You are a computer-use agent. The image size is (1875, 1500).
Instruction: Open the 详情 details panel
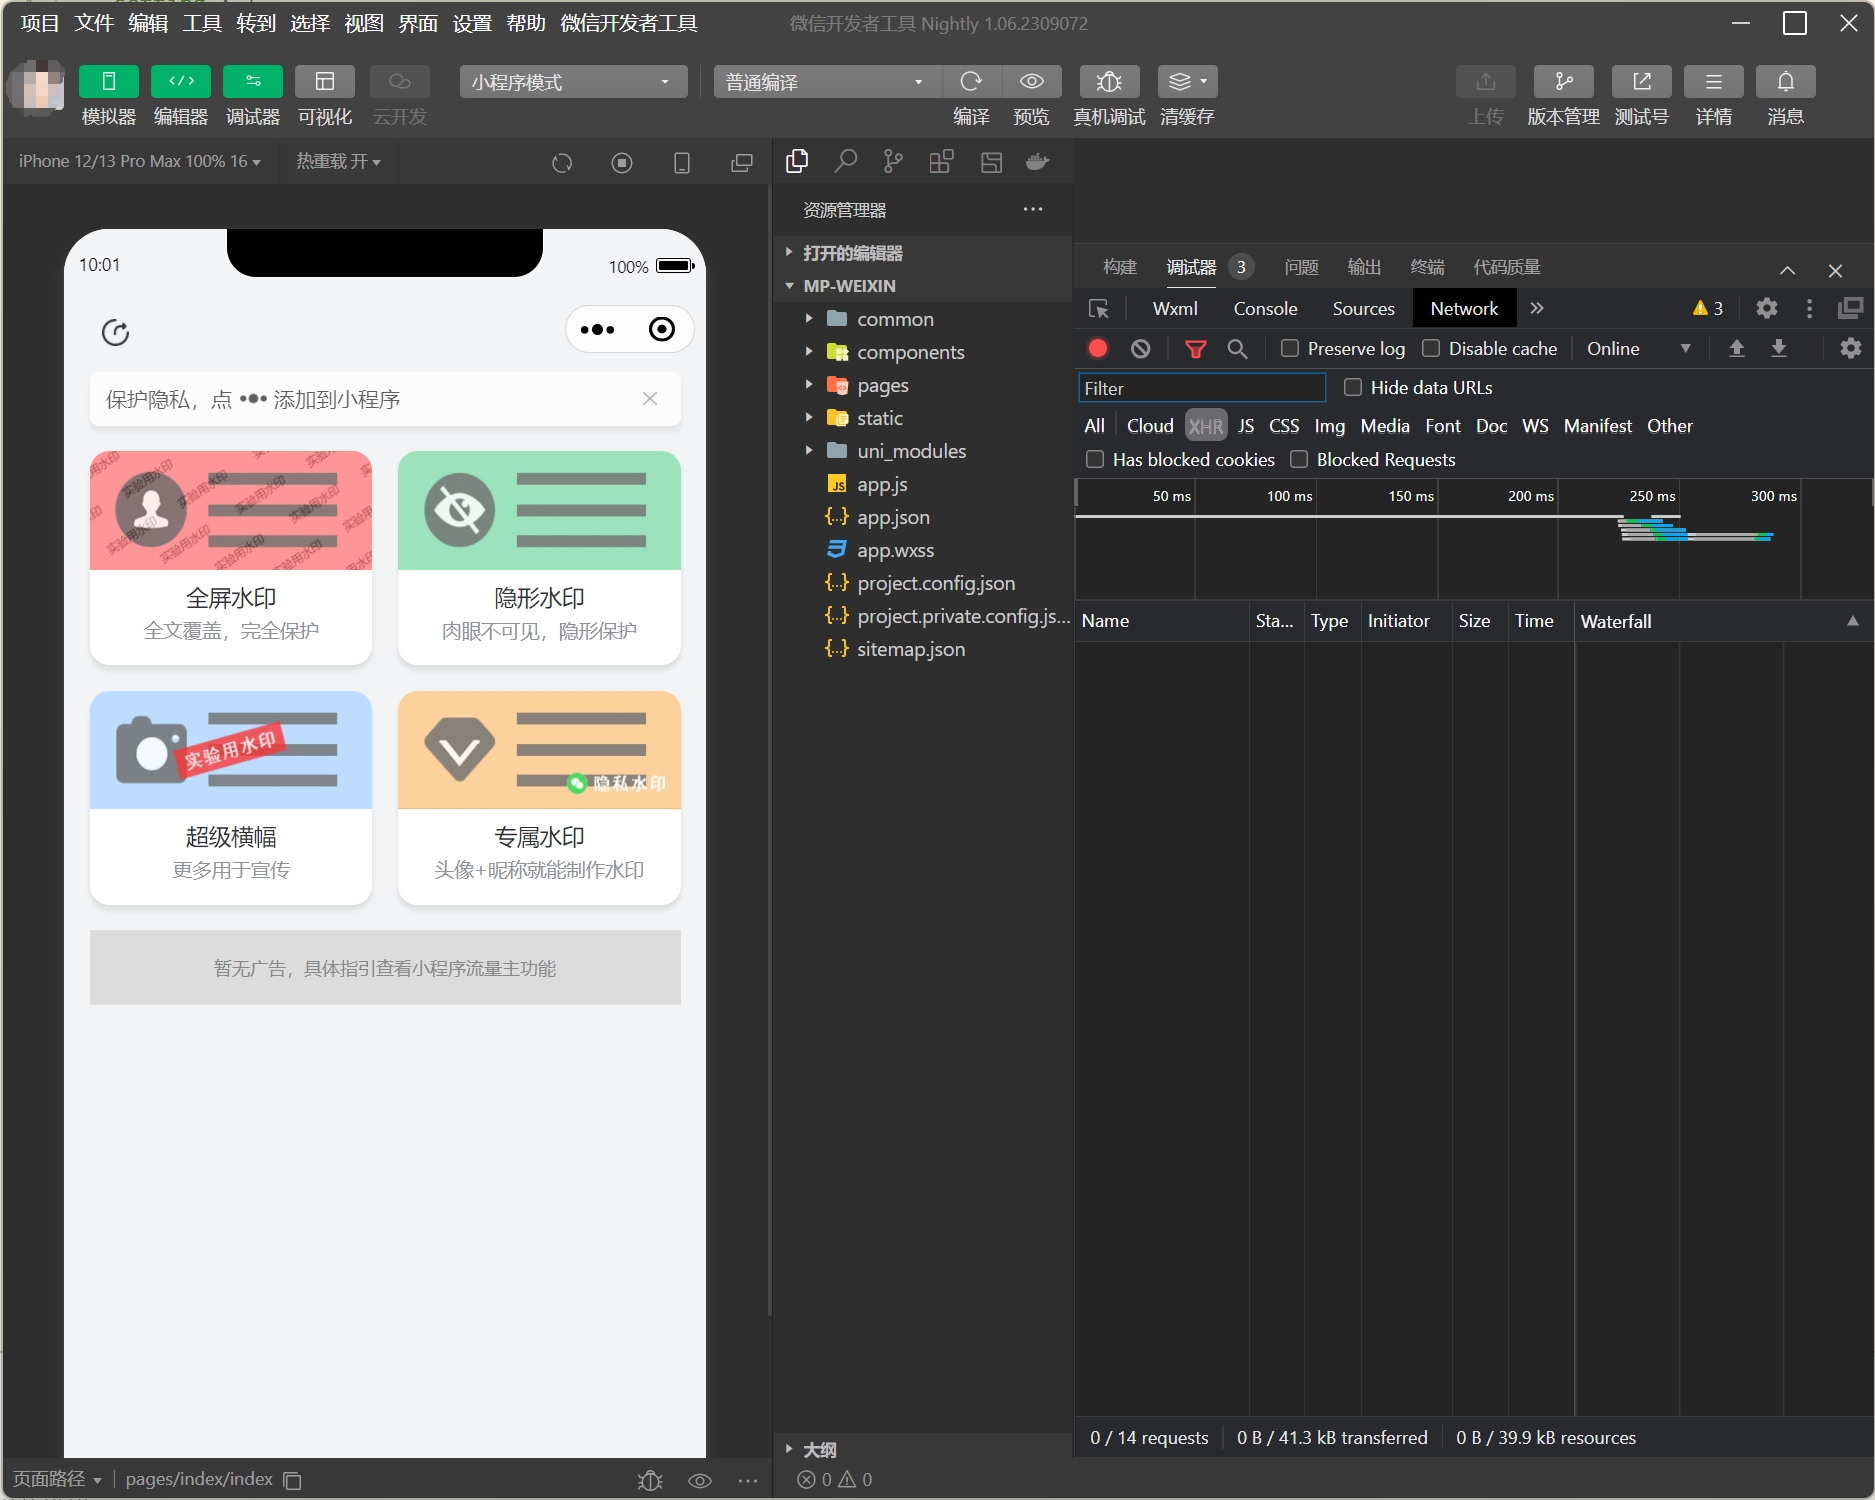point(1714,81)
